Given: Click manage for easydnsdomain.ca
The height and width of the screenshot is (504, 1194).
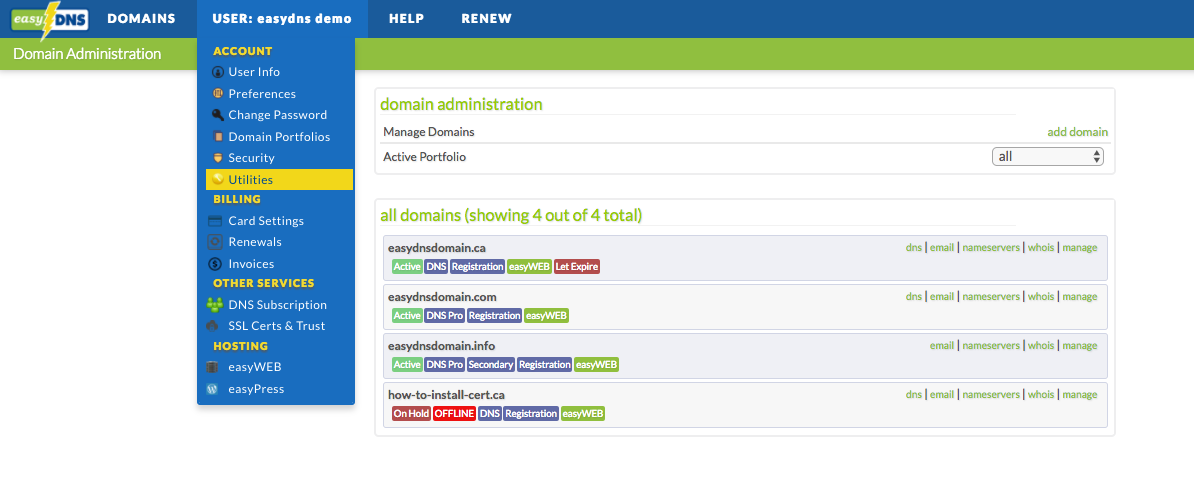Looking at the screenshot, I should coord(1080,247).
